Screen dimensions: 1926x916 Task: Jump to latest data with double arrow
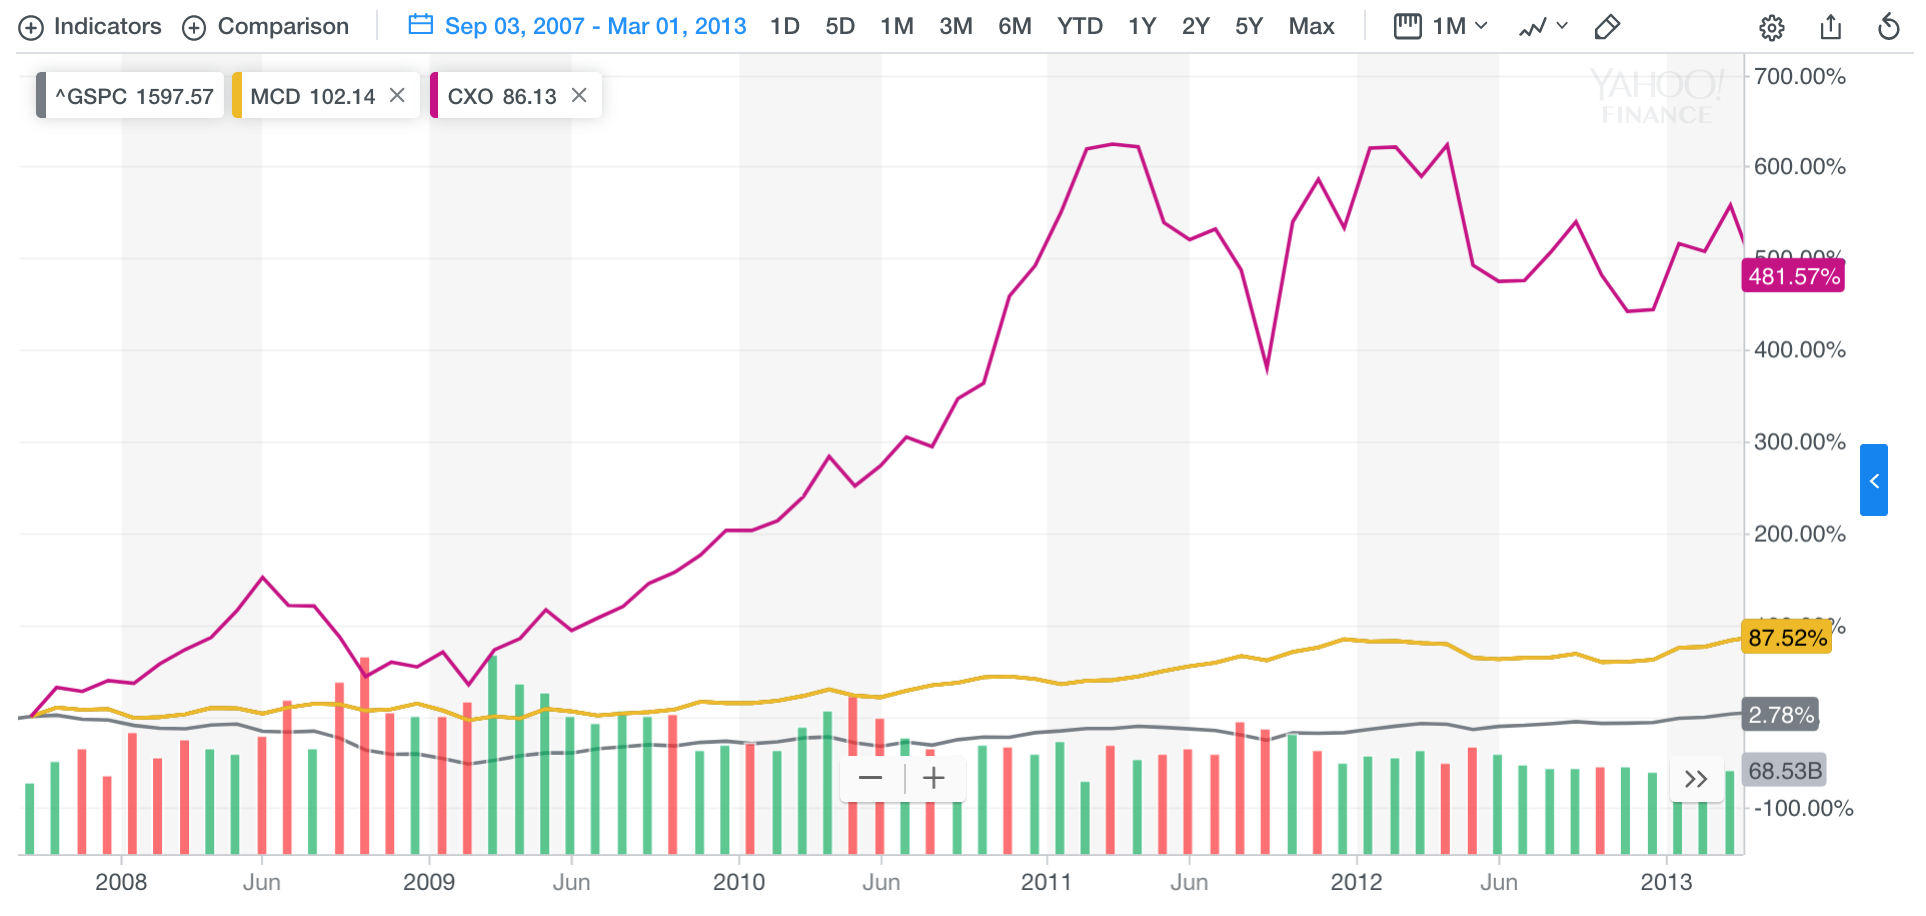pos(1696,779)
